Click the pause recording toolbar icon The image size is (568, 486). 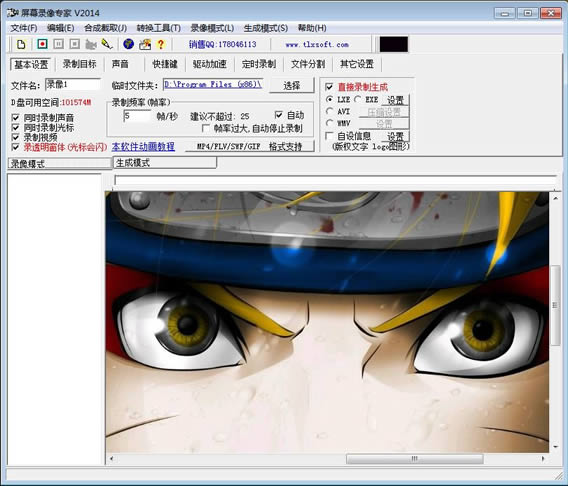(x=58, y=44)
